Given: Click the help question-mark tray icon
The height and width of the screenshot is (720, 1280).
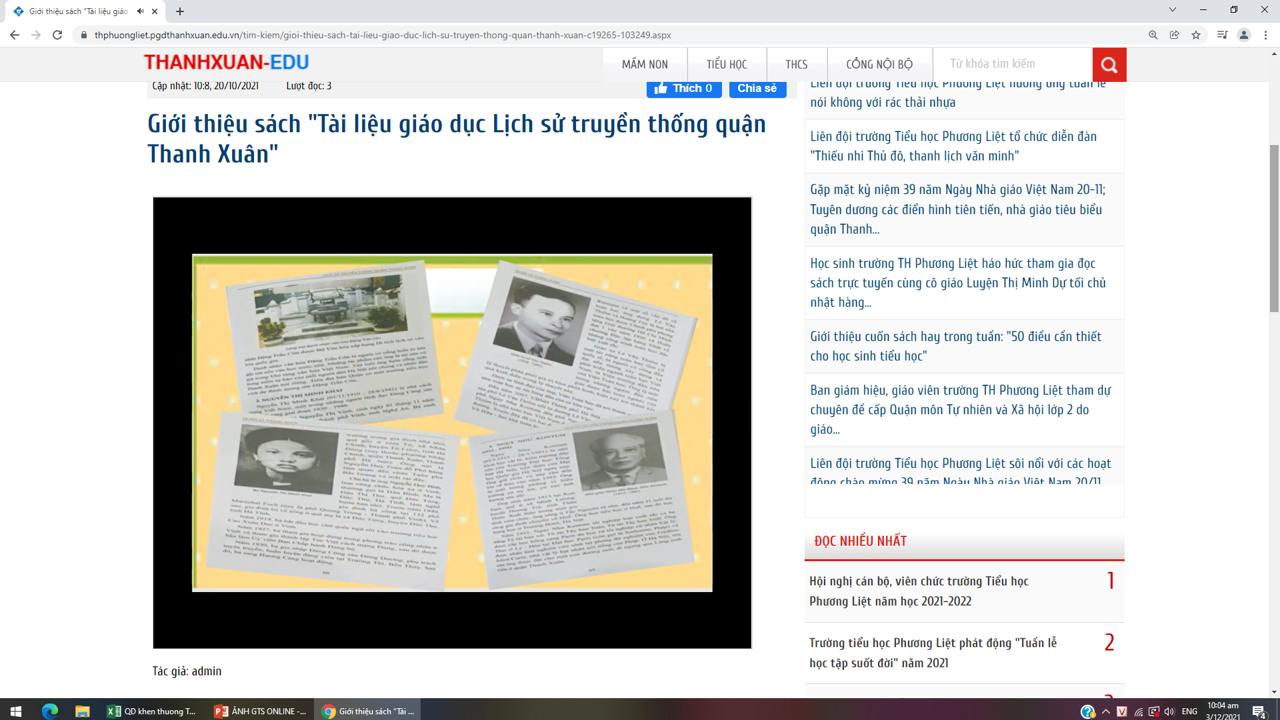Looking at the screenshot, I should 1088,711.
